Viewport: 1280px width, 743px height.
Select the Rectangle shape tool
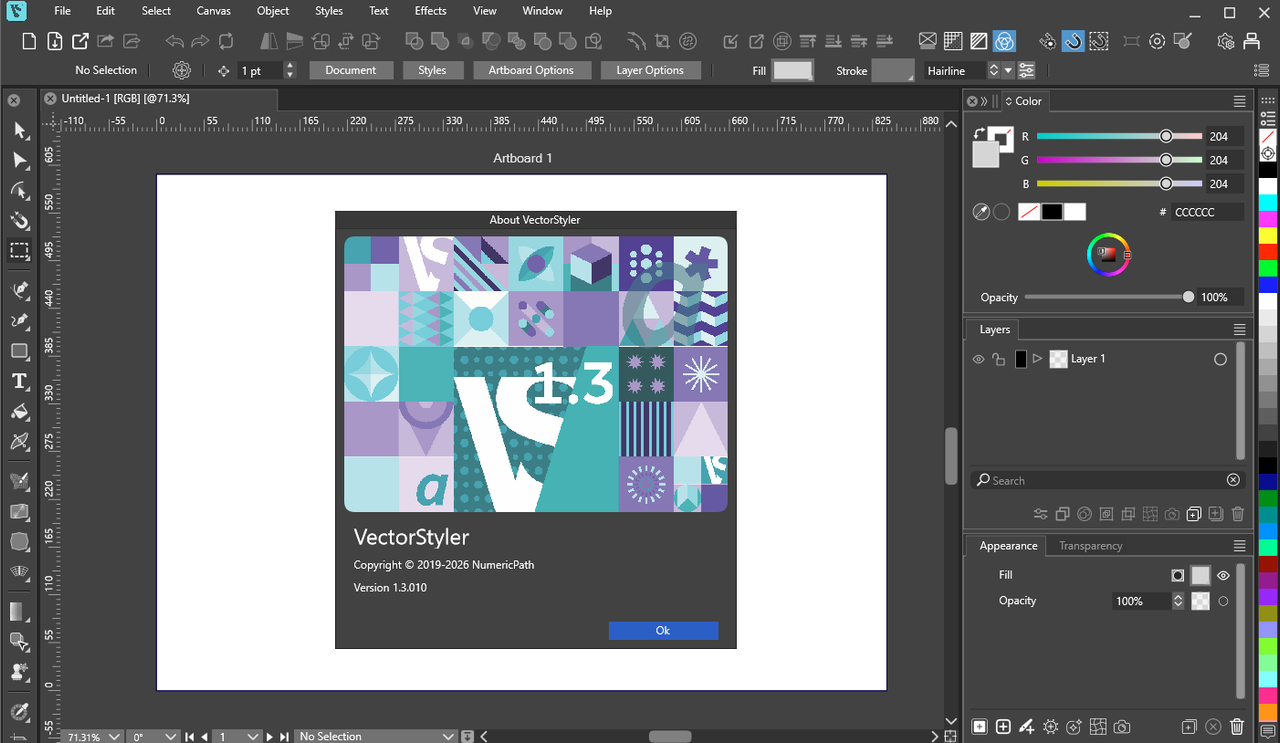19,351
